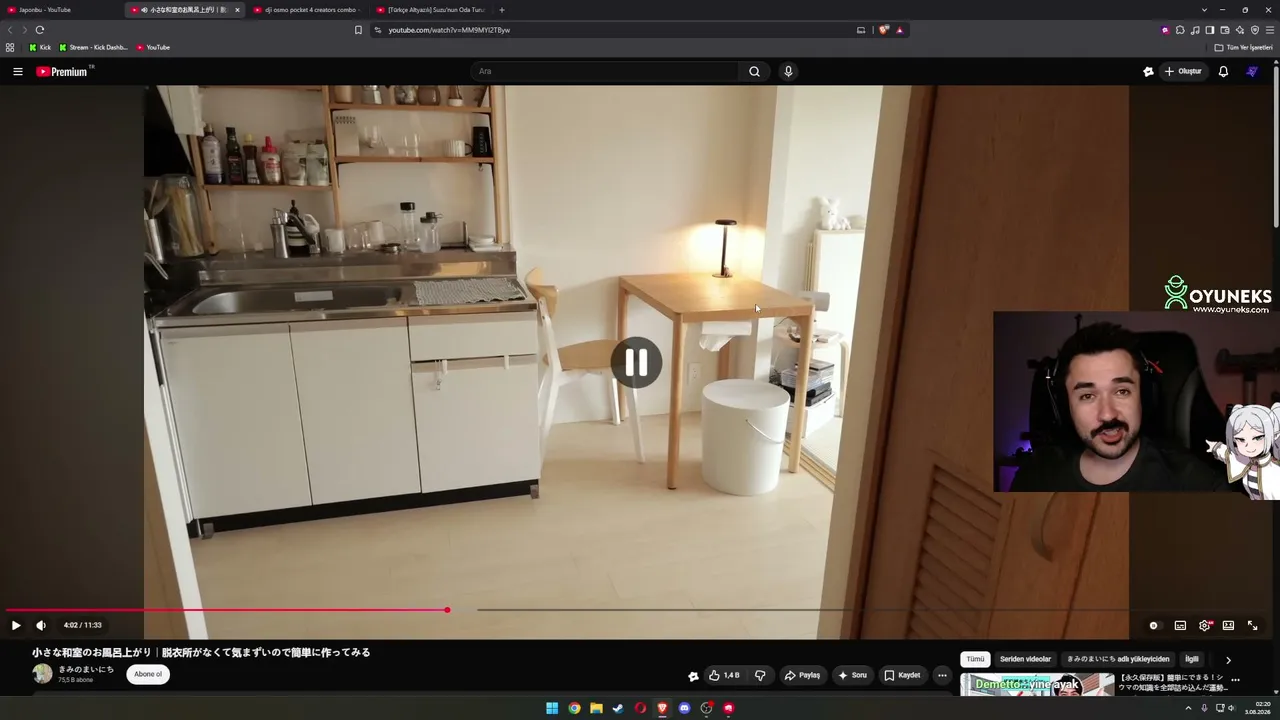Screen dimensions: 1280x720
Task: Select the İlgili filter chip
Action: click(x=1192, y=659)
